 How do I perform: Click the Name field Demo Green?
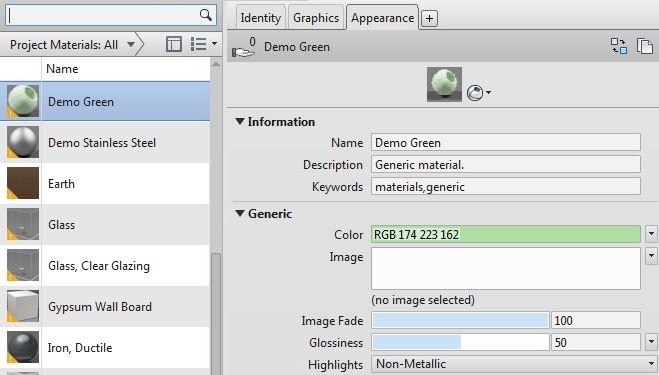(x=506, y=143)
